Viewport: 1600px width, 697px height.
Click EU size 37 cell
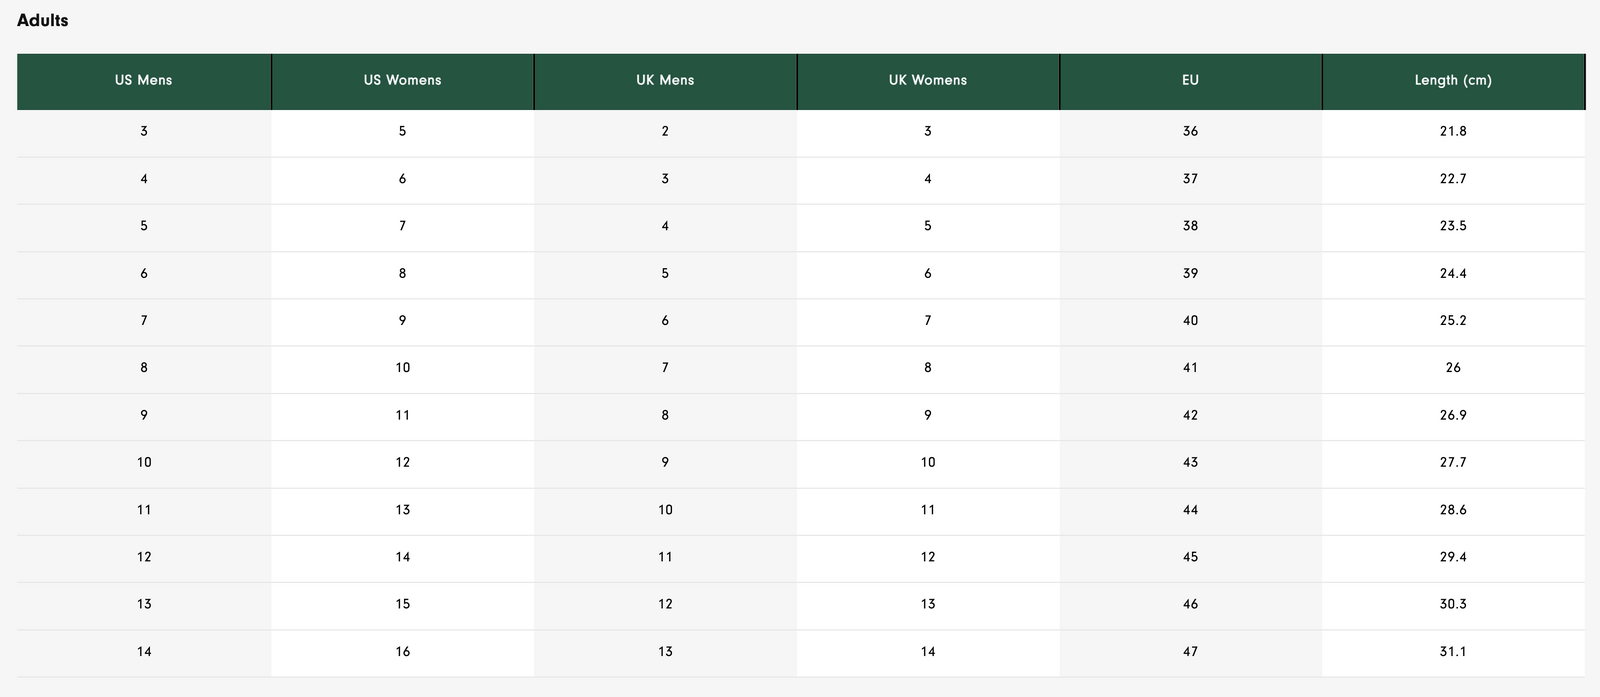(1190, 179)
